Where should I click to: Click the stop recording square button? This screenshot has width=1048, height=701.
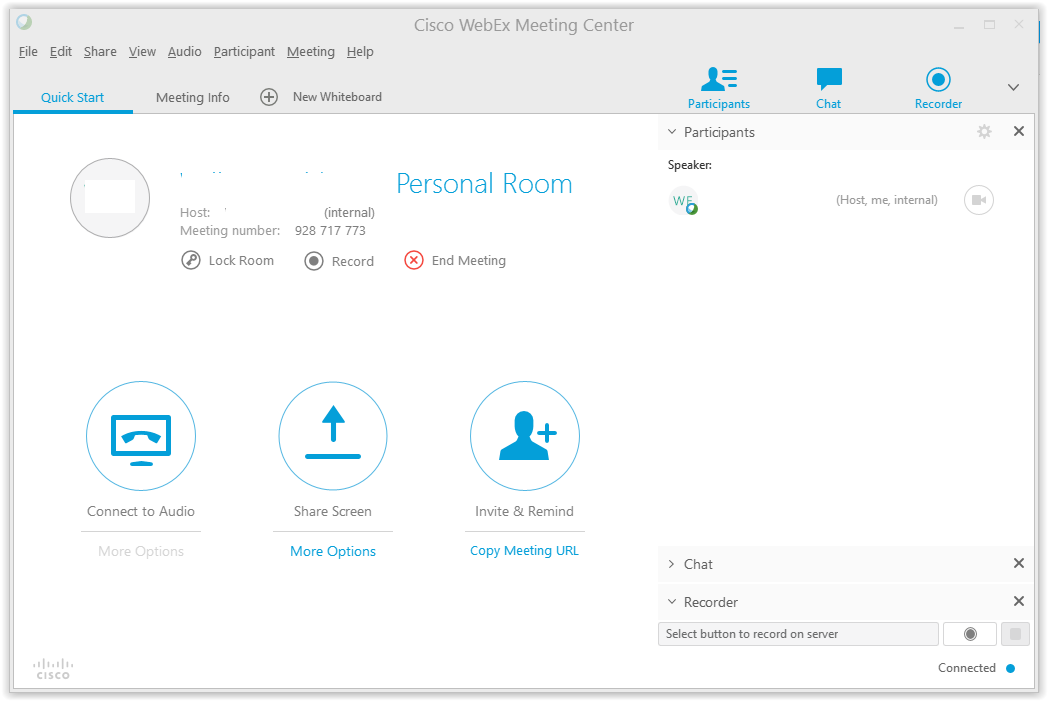click(x=1015, y=634)
